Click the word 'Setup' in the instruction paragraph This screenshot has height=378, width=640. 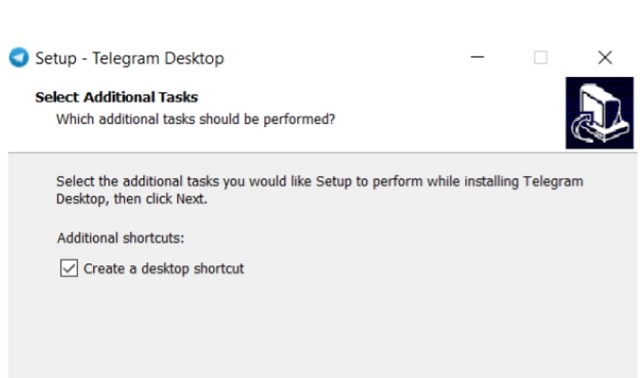[x=333, y=182]
